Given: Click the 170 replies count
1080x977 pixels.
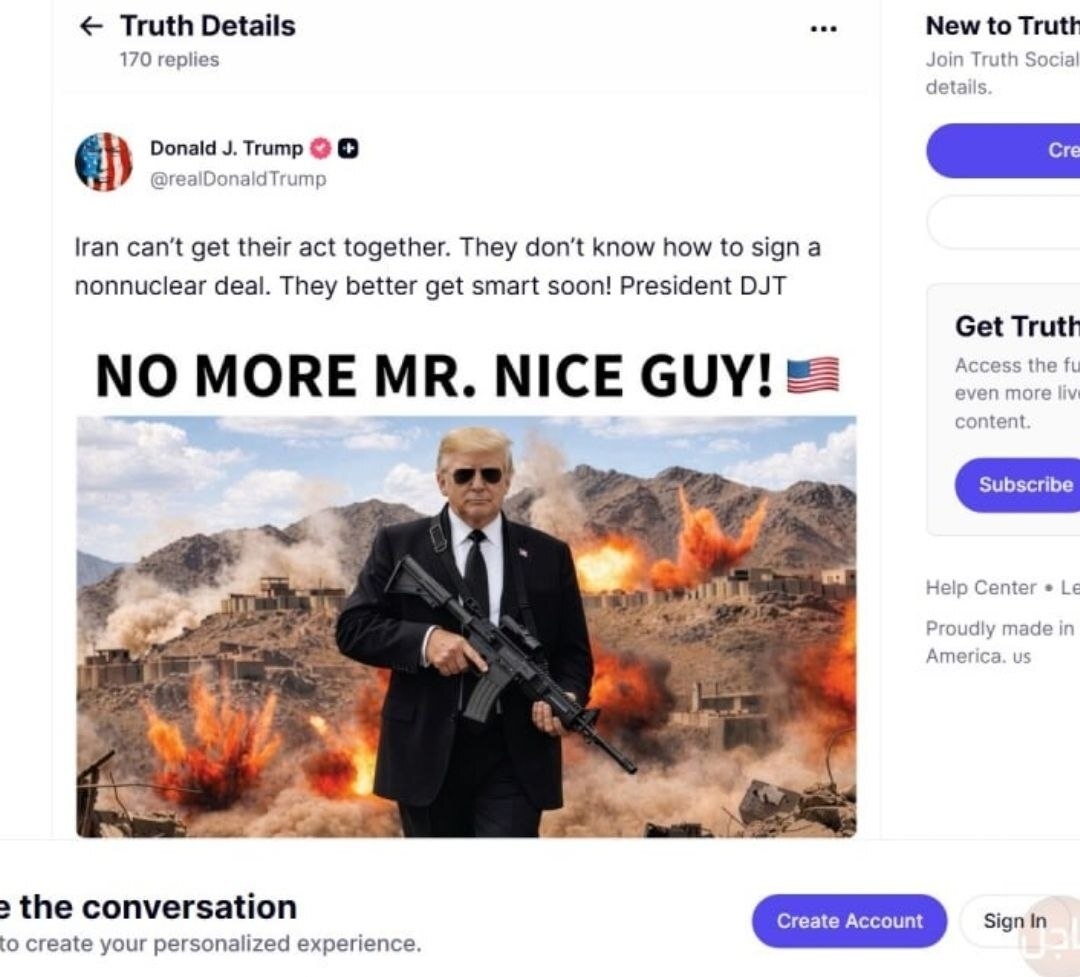Looking at the screenshot, I should pos(169,59).
